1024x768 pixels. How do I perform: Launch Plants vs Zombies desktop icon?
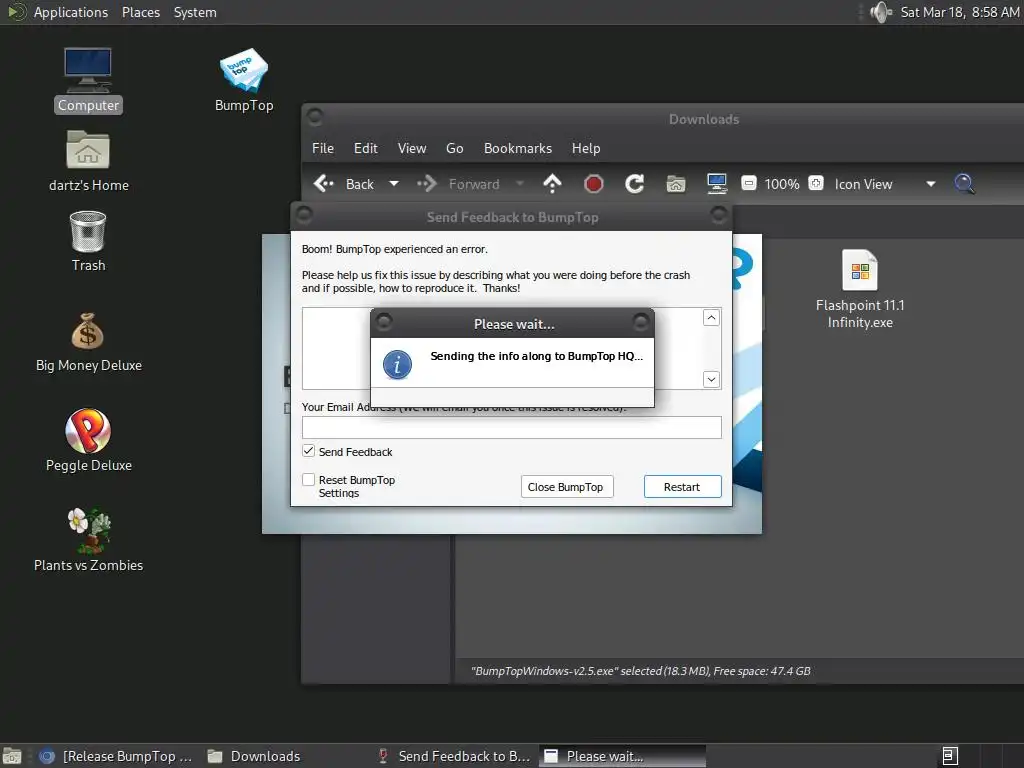88,541
